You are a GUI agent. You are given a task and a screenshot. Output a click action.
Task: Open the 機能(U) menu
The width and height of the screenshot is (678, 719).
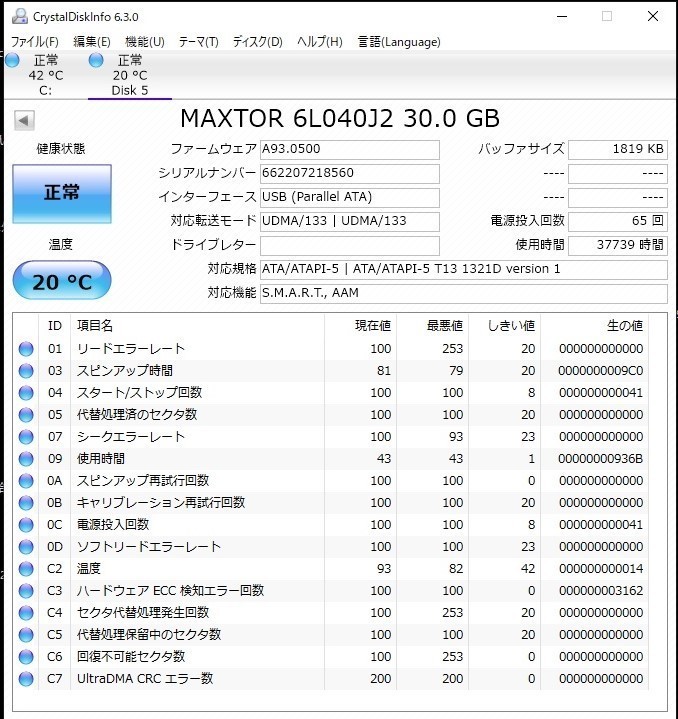click(x=145, y=42)
